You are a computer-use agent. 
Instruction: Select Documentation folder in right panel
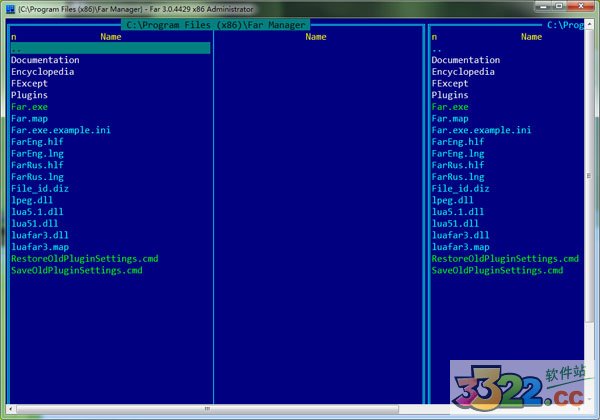466,60
